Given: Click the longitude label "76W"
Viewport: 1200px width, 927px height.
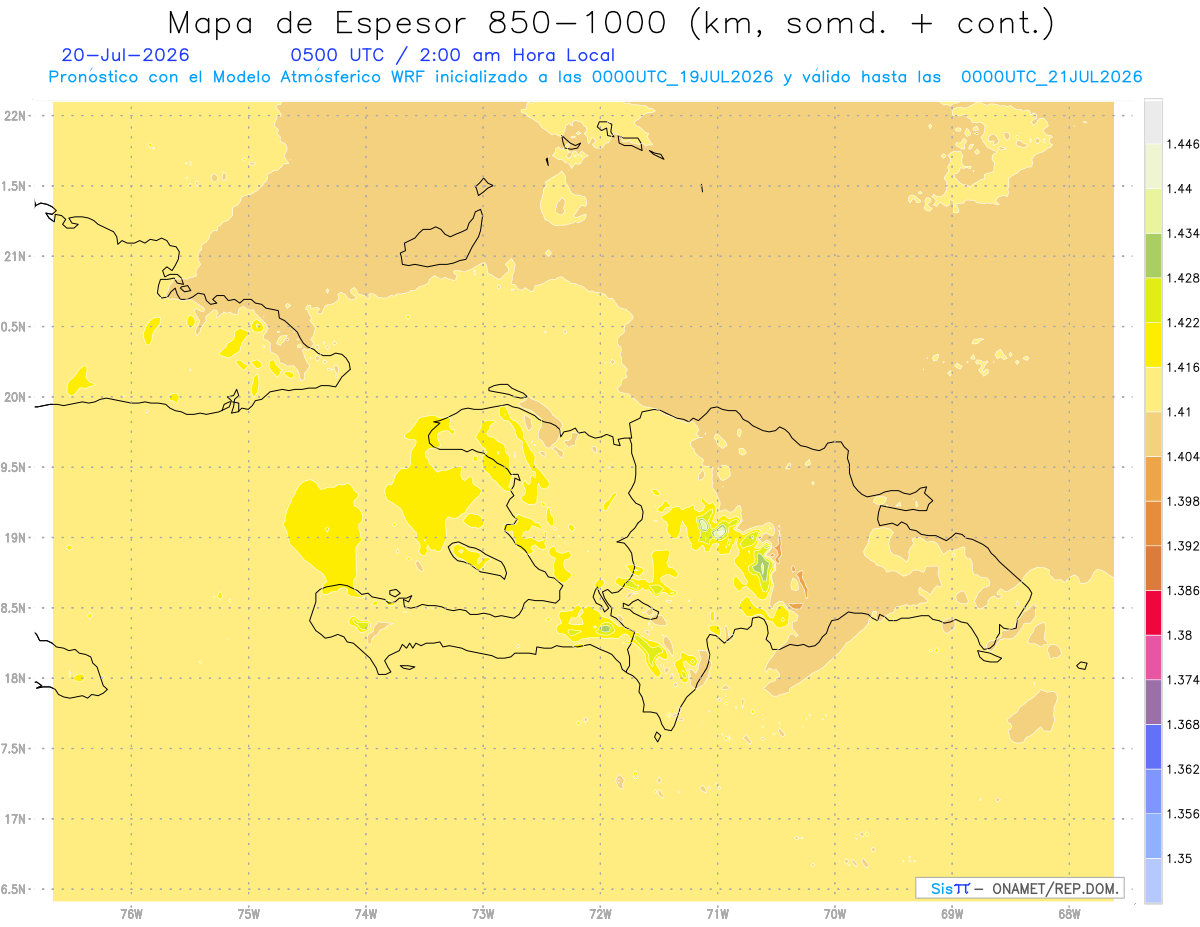Looking at the screenshot, I should 131,914.
